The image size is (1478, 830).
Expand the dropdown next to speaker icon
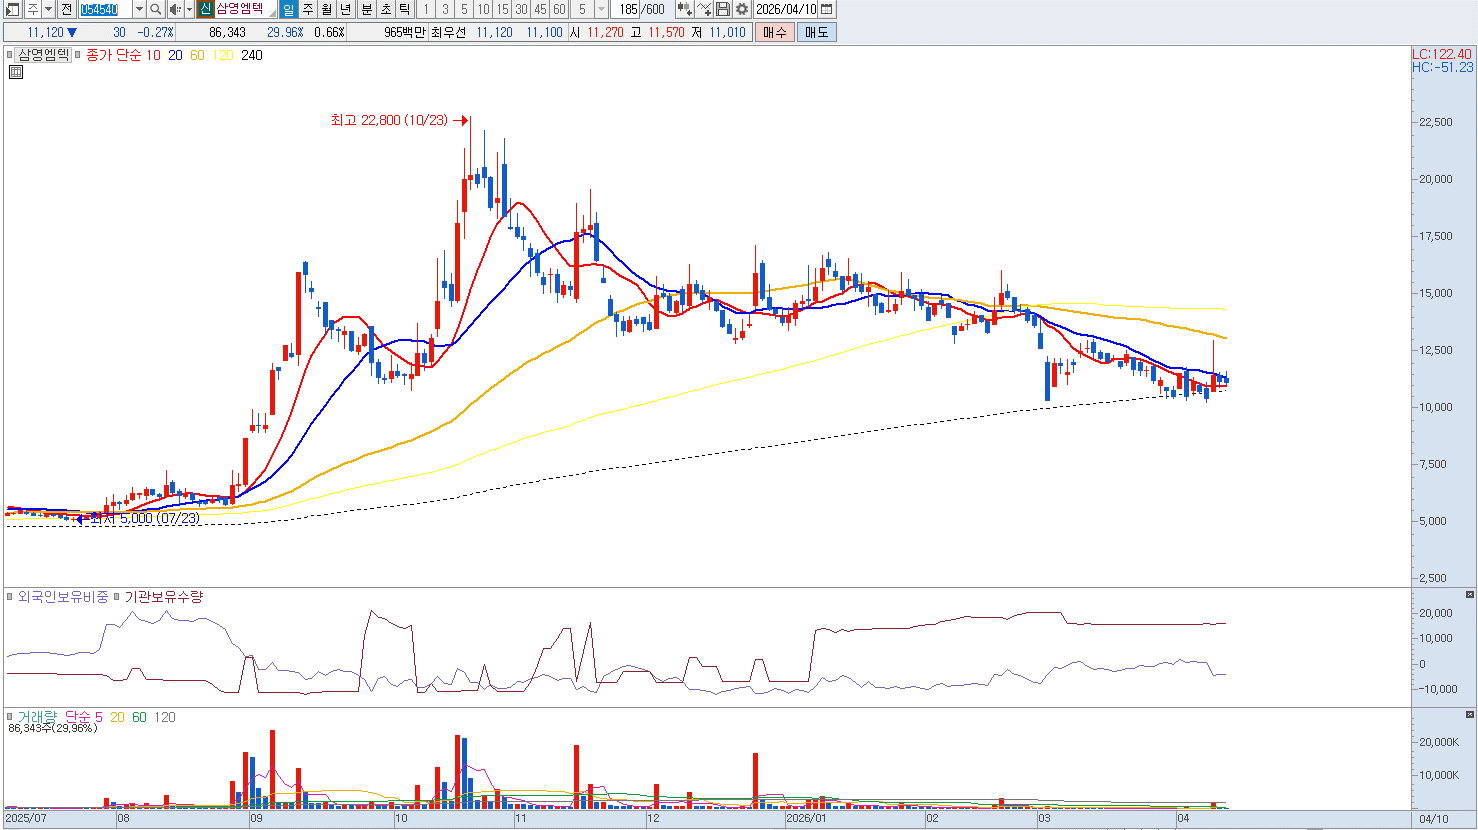tap(189, 9)
